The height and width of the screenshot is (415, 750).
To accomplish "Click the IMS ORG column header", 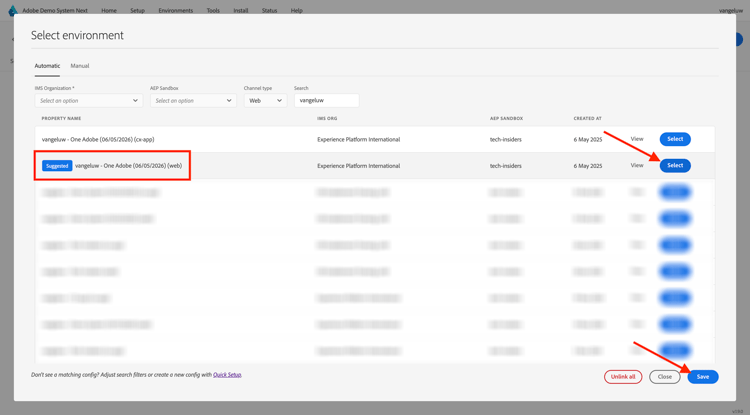I will coord(327,118).
